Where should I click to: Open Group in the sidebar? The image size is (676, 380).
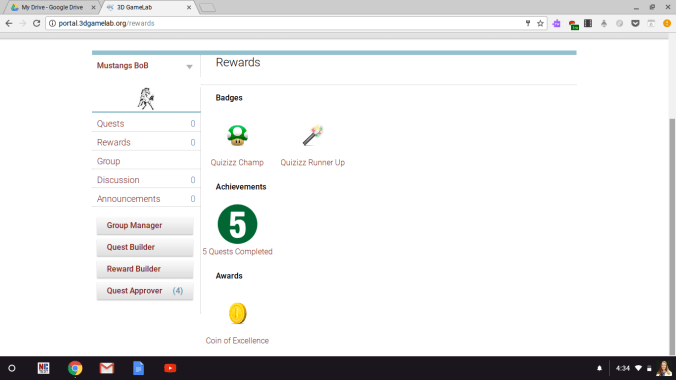tap(146, 161)
